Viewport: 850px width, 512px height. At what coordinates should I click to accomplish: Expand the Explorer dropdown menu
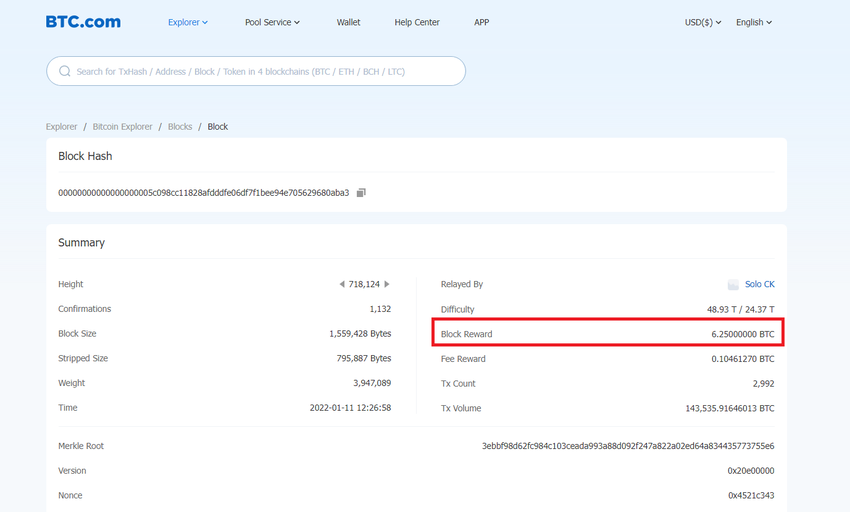click(x=188, y=22)
